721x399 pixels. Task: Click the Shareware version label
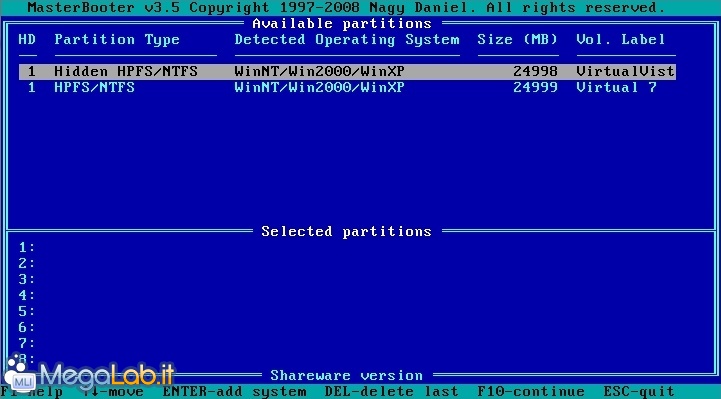(x=347, y=376)
